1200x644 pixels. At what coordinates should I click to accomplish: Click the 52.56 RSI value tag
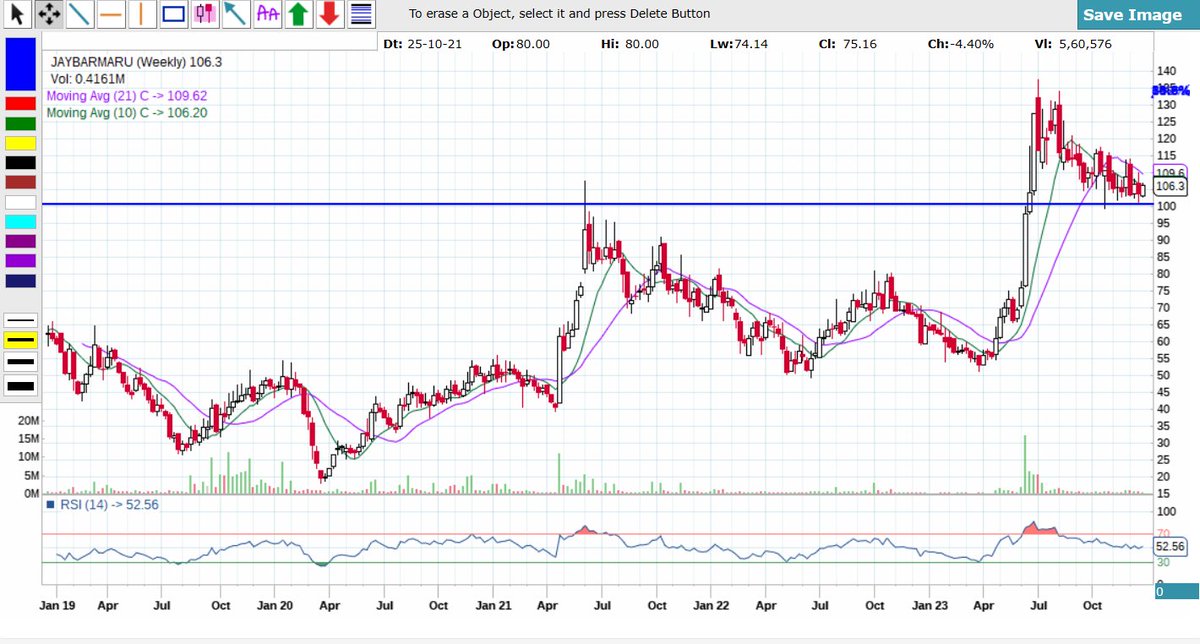(1169, 547)
